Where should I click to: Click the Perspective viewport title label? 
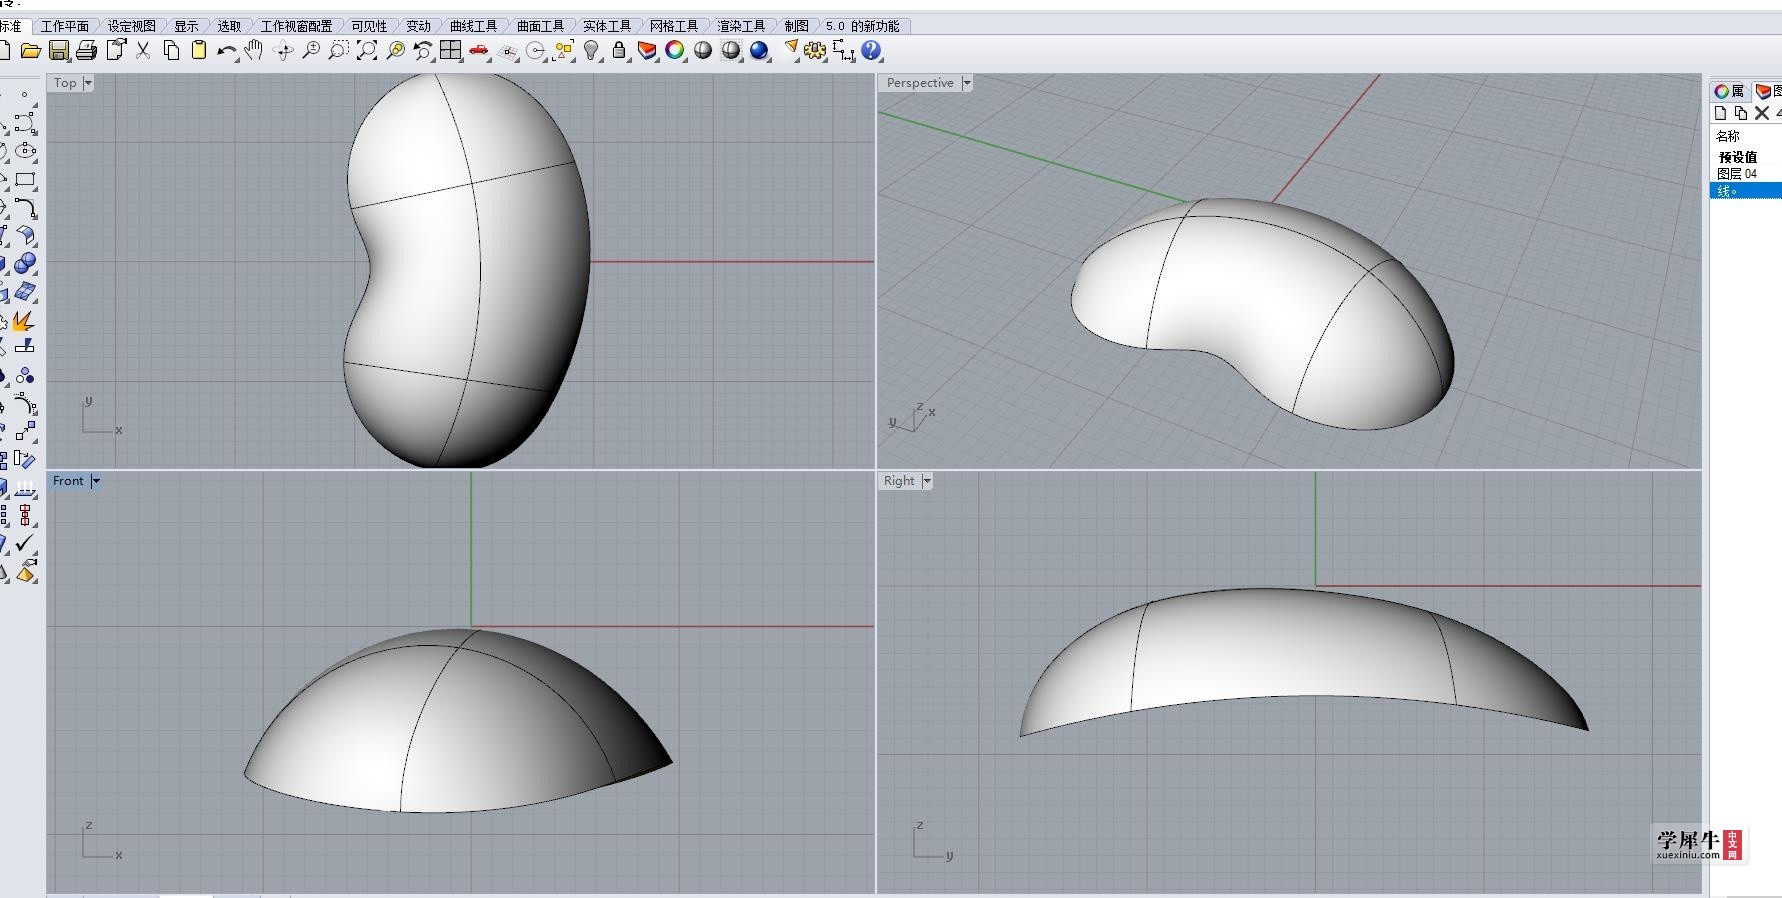[921, 83]
